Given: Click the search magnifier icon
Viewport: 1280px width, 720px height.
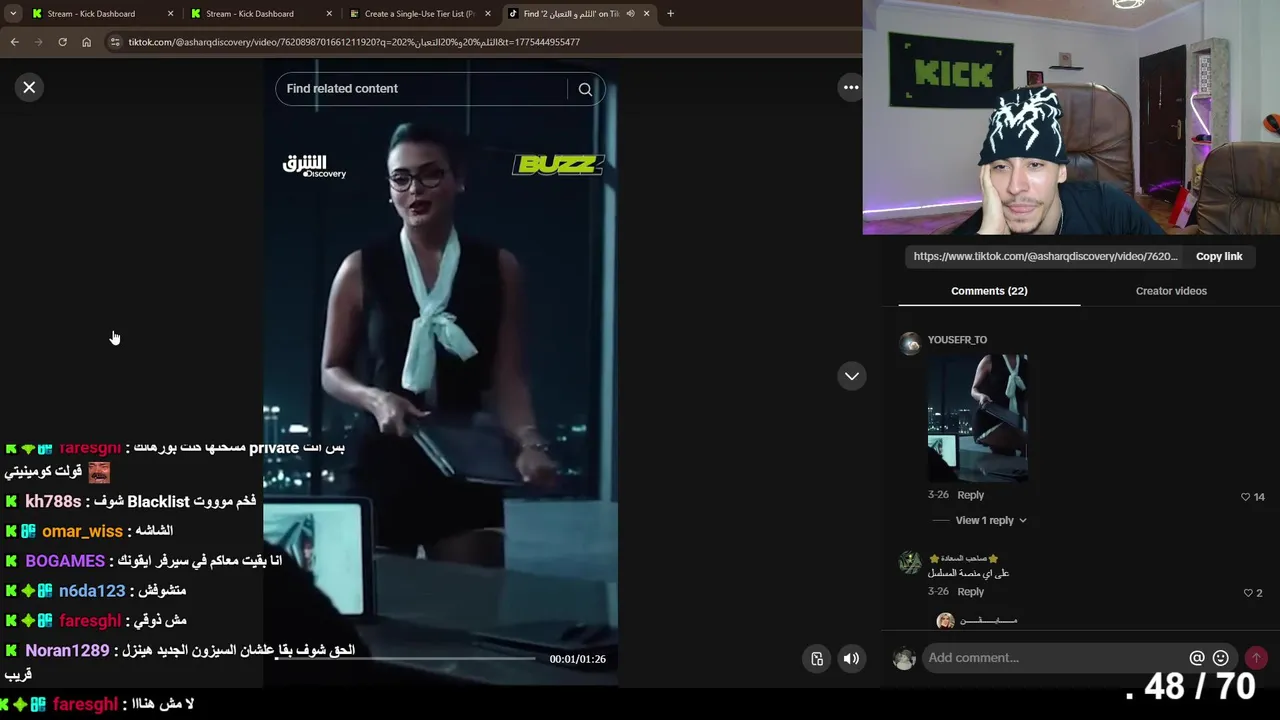Looking at the screenshot, I should click(x=585, y=89).
